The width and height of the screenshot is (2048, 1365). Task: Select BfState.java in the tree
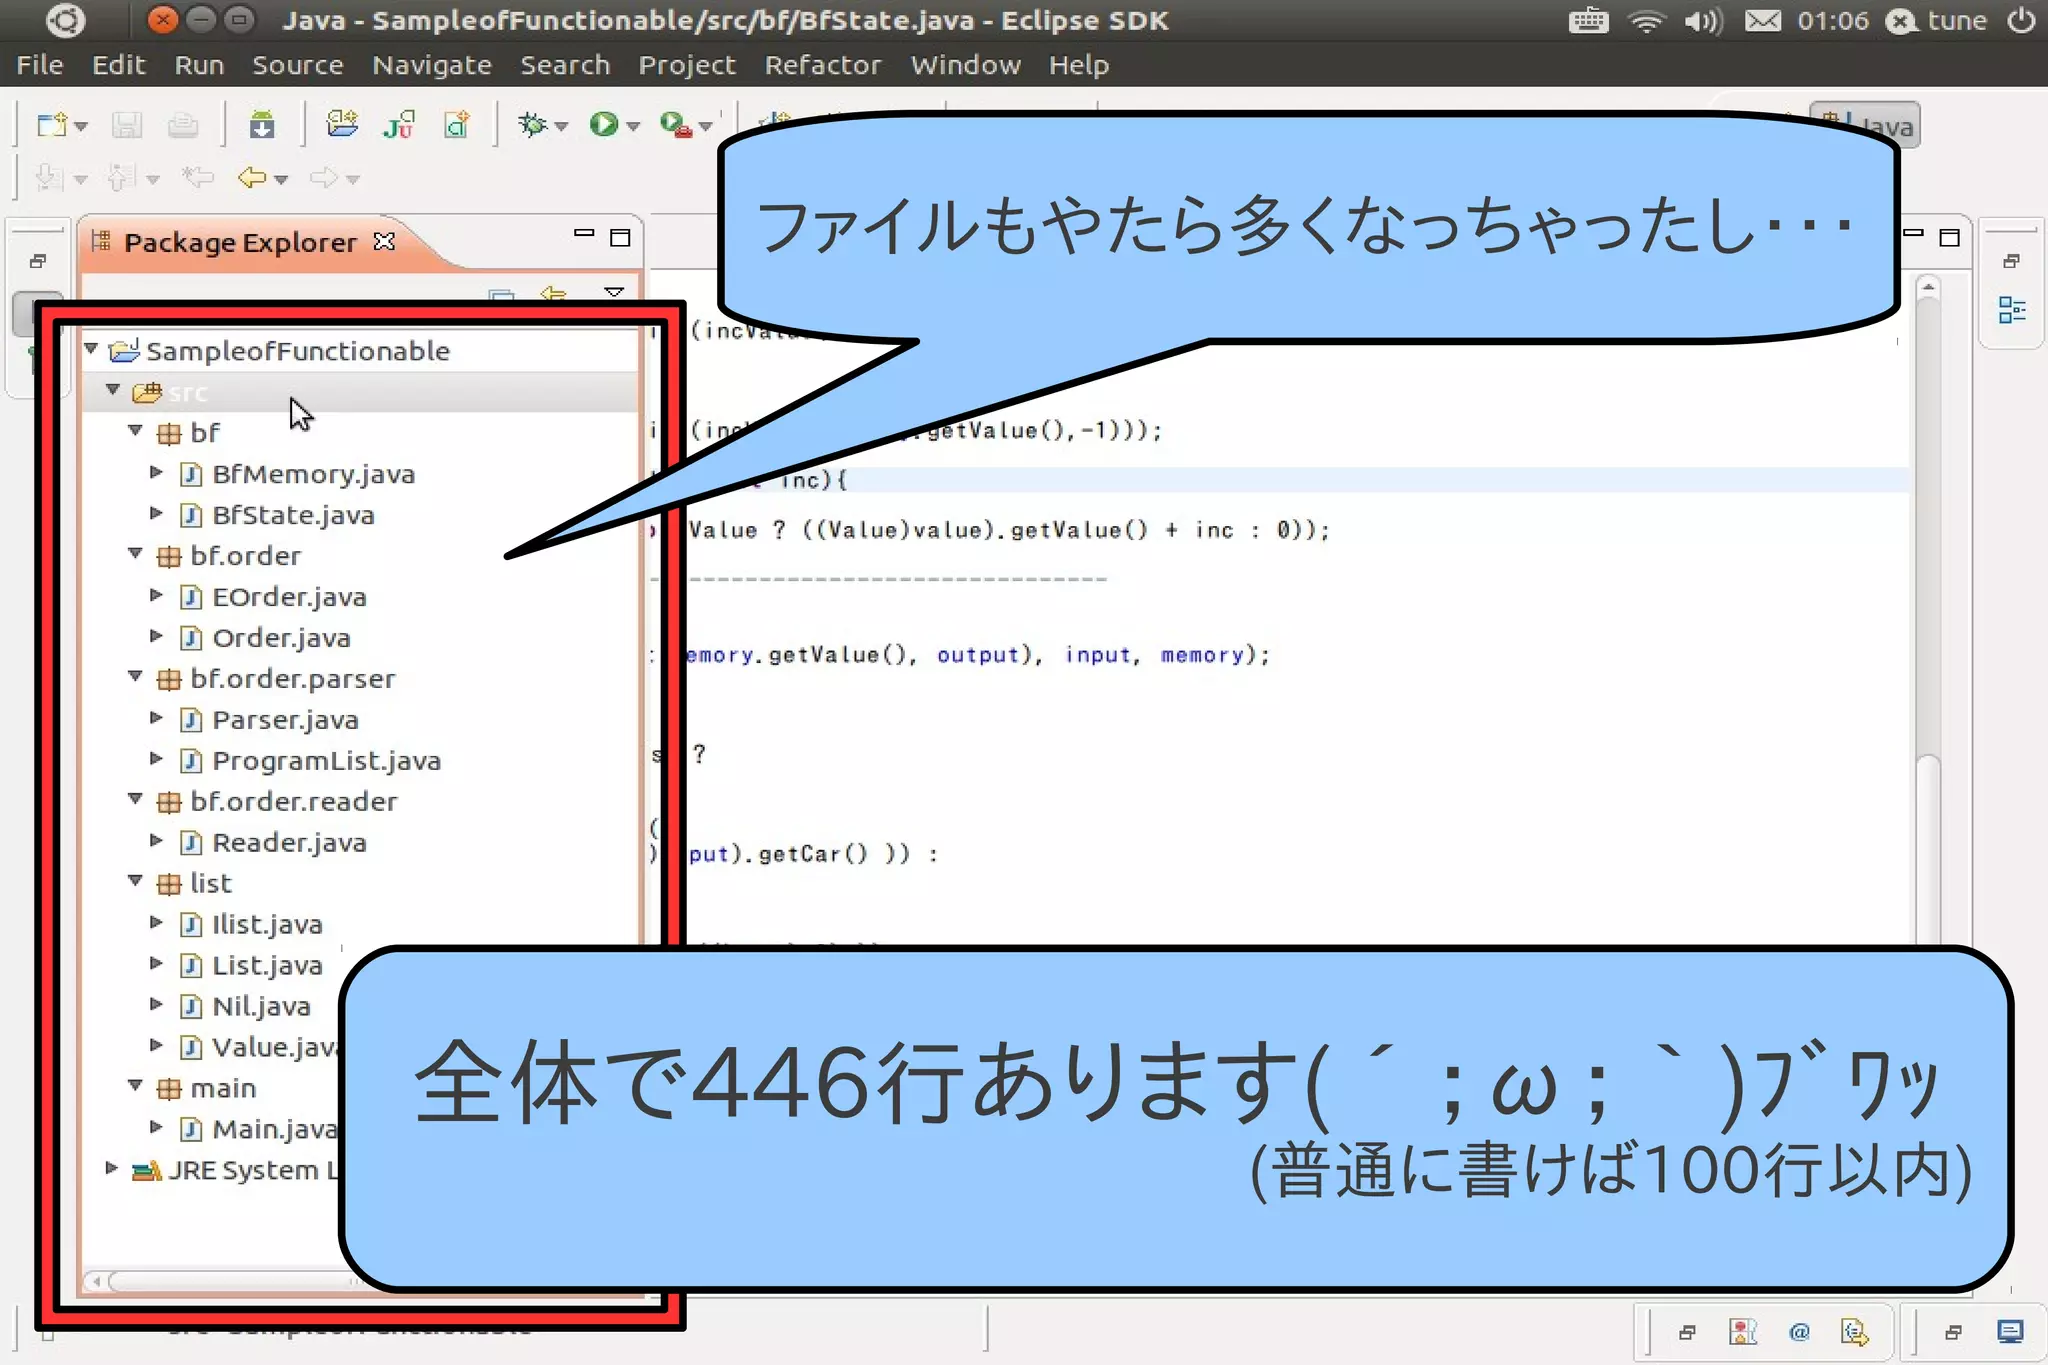[x=293, y=515]
